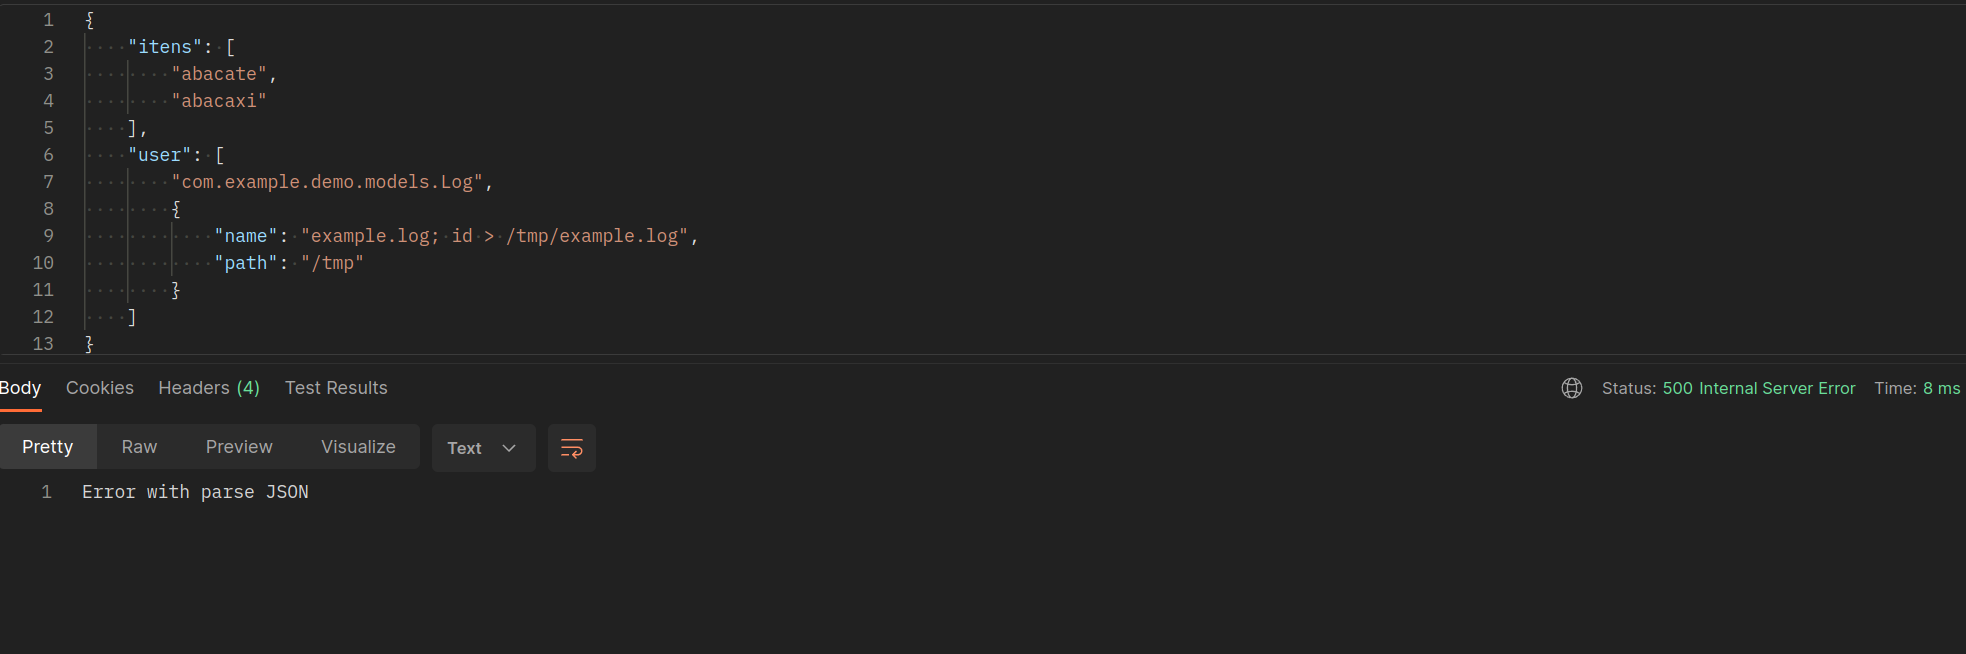
Task: Click the "com.example.demo.models.Log" string
Action: [327, 182]
